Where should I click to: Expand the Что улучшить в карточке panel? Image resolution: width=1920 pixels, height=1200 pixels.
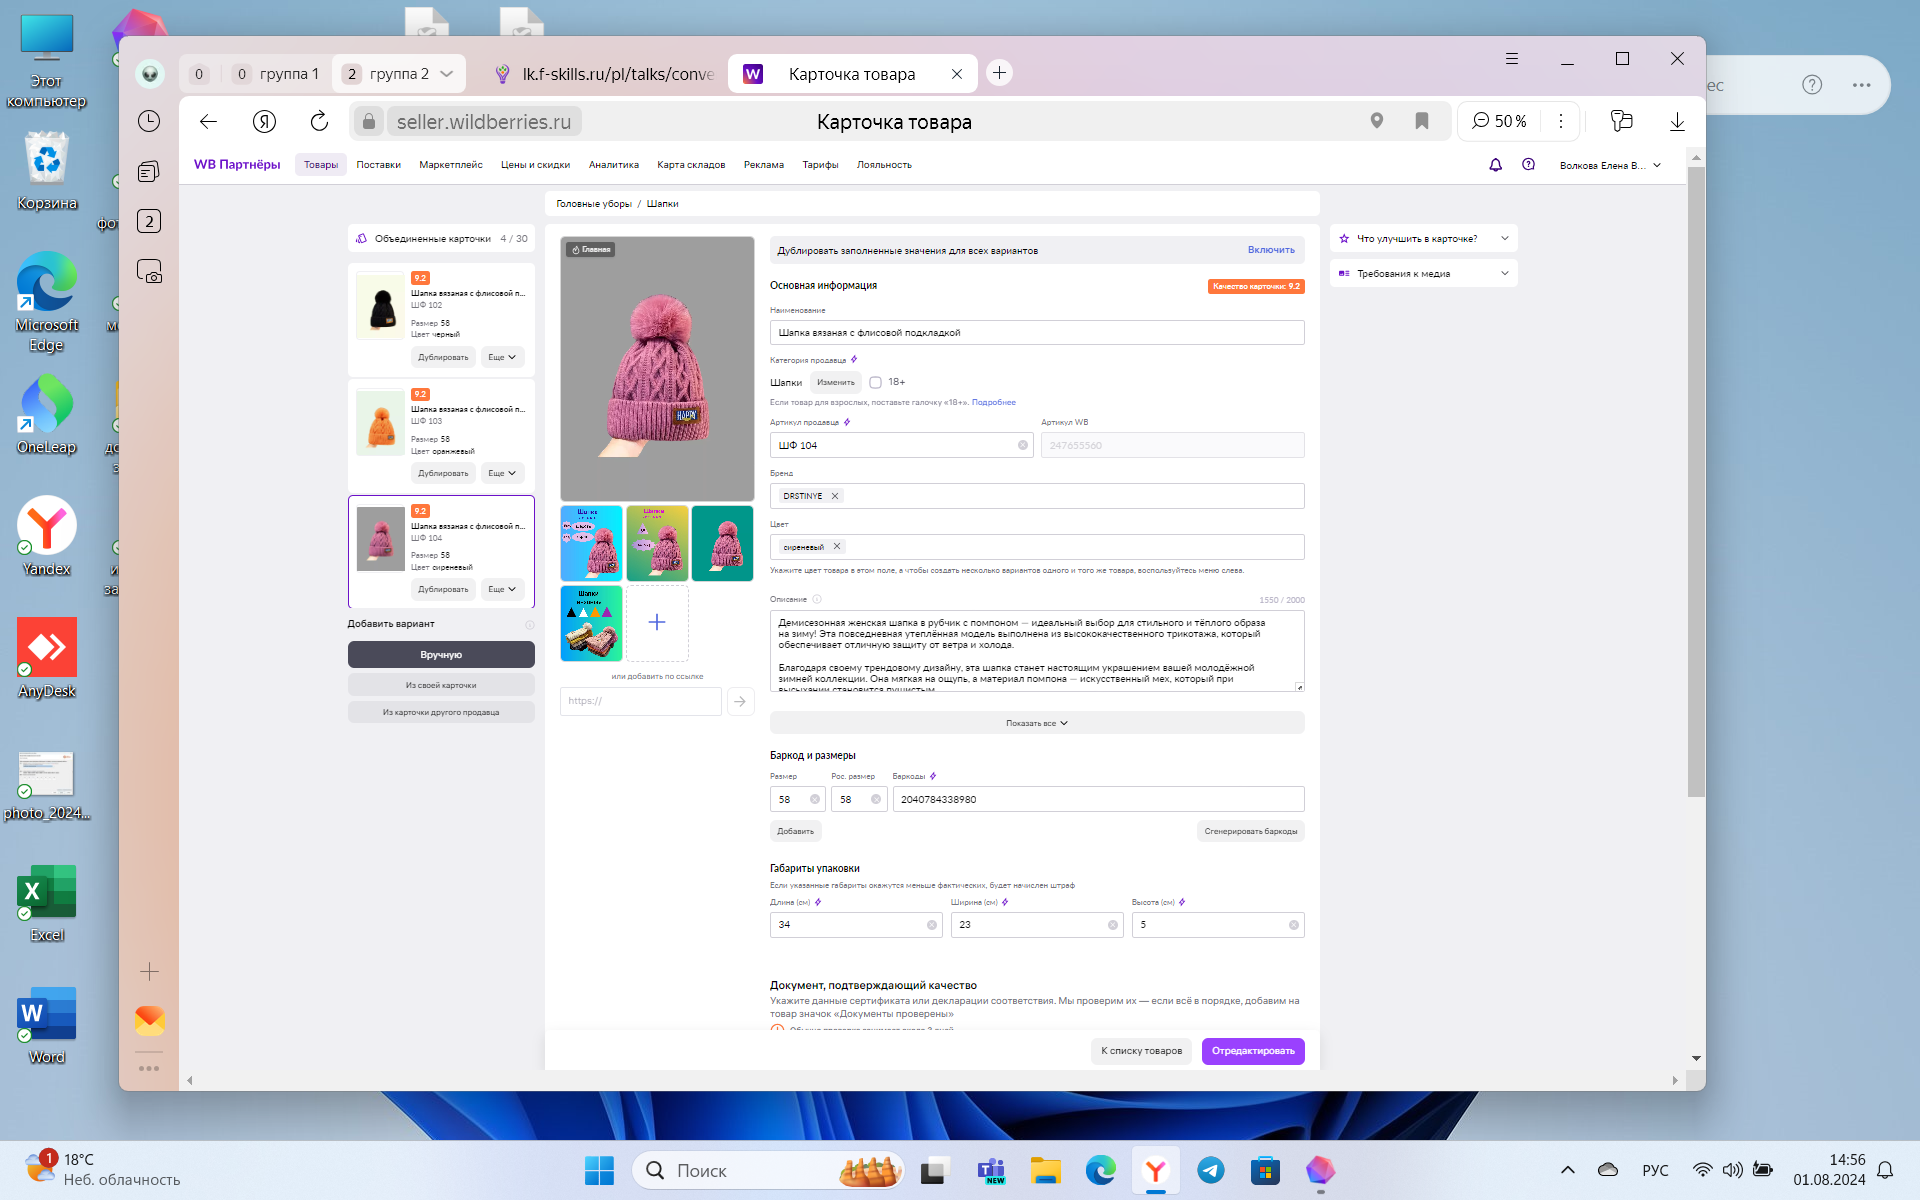point(1423,239)
